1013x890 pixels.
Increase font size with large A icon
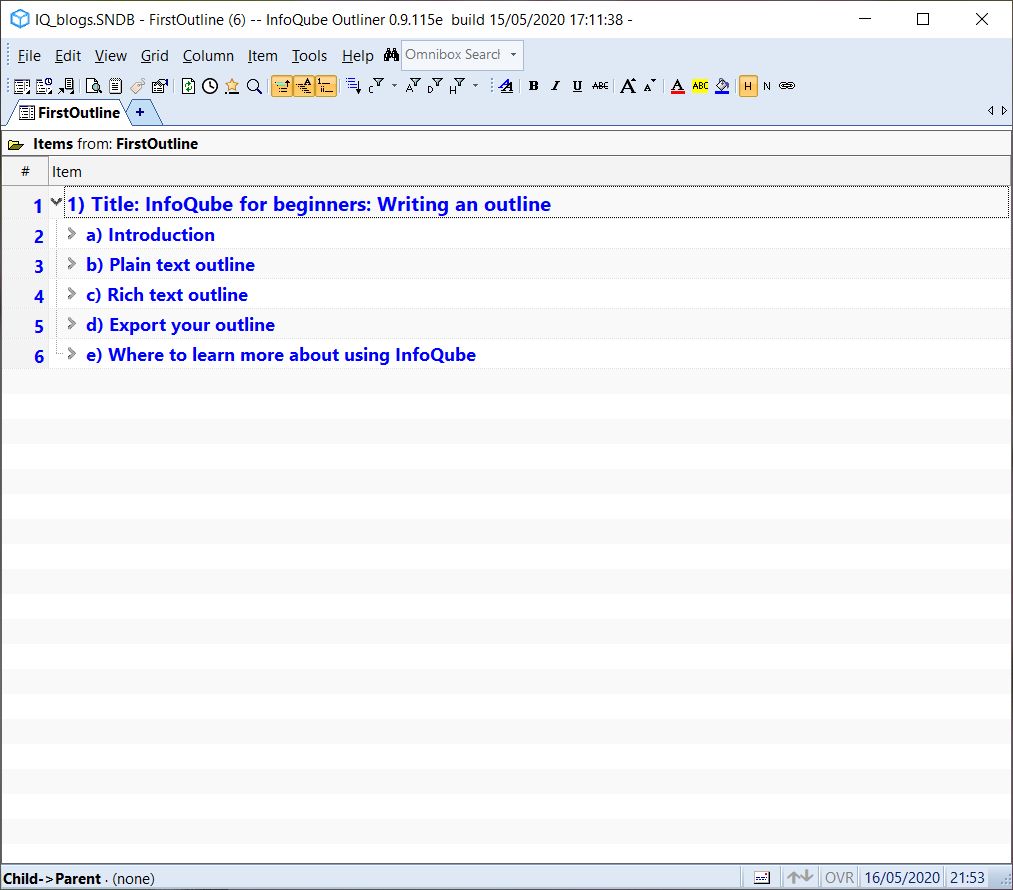(628, 86)
